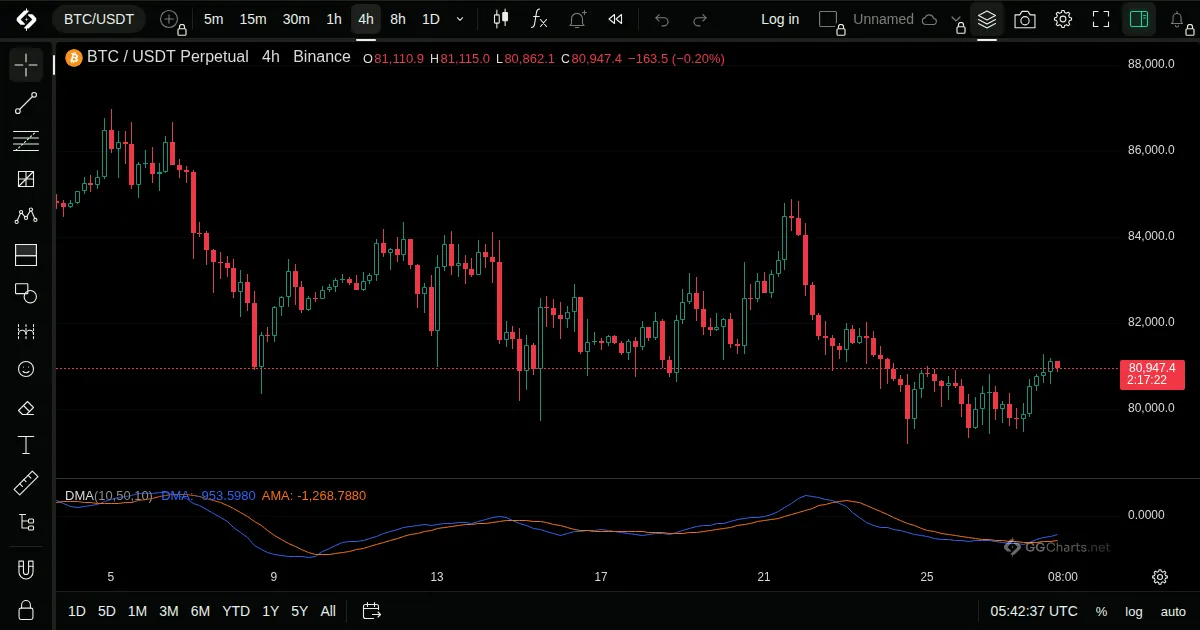Select the horizontal lines Fibonacci tool
Screen dimensions: 1200x630
[26, 141]
